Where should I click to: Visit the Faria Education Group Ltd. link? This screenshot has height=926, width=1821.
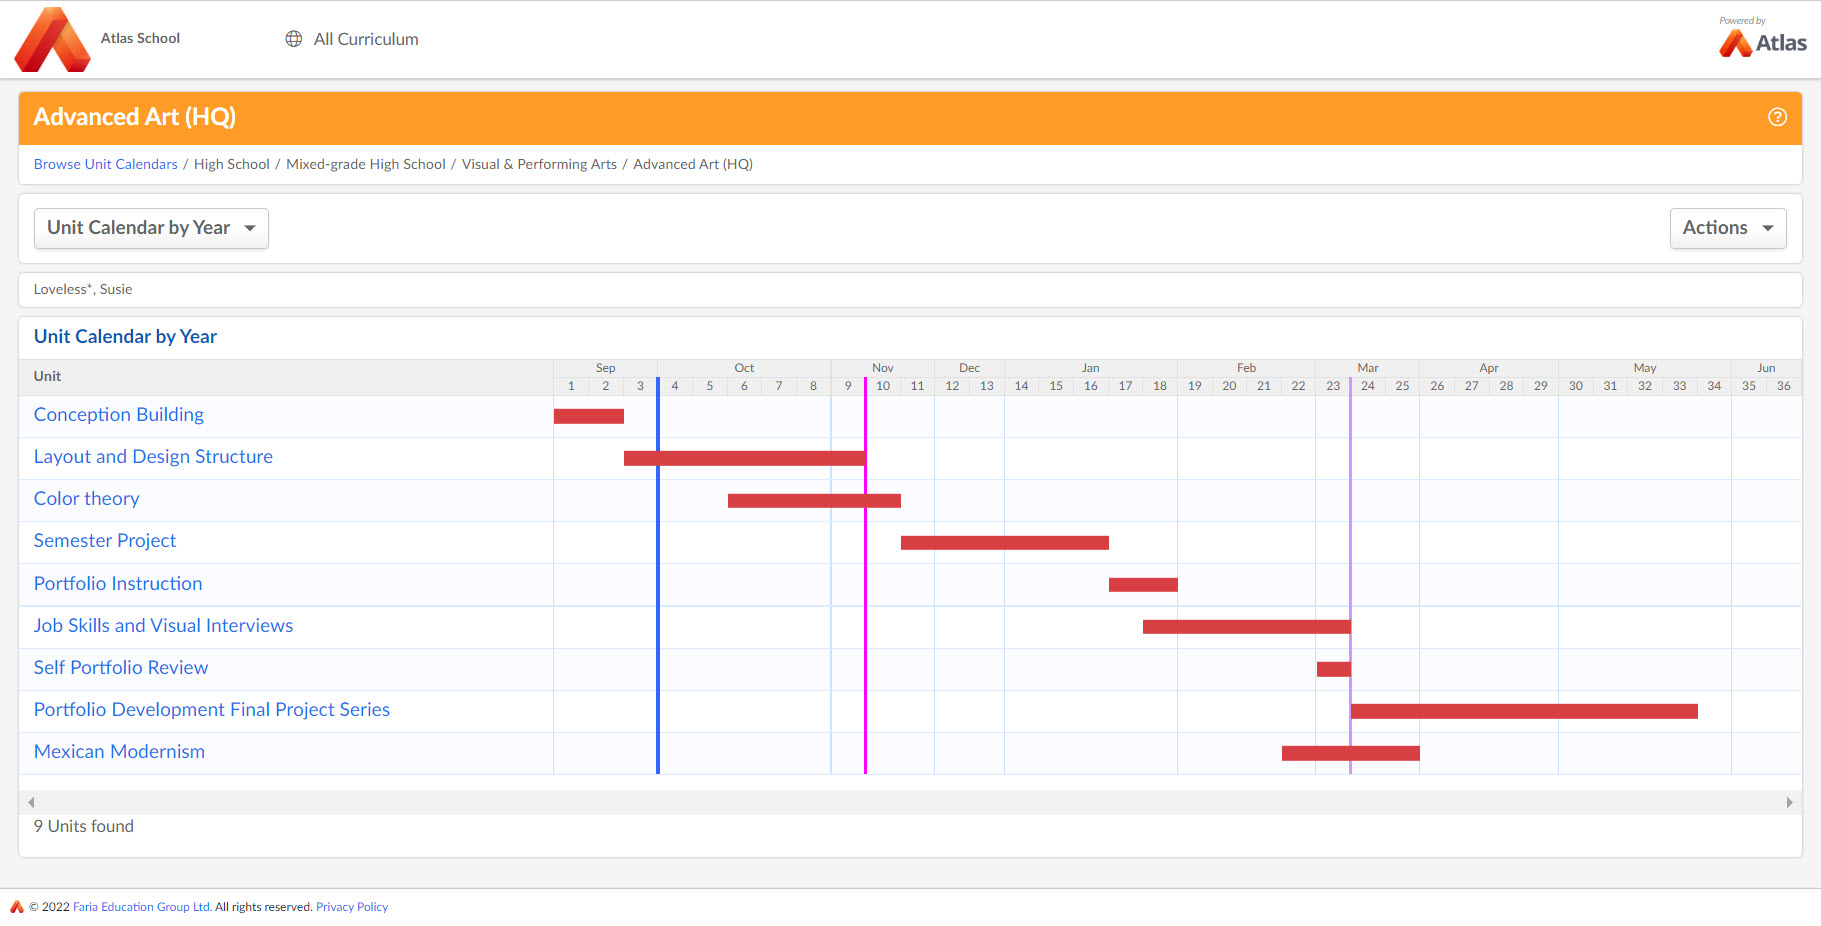click(142, 907)
